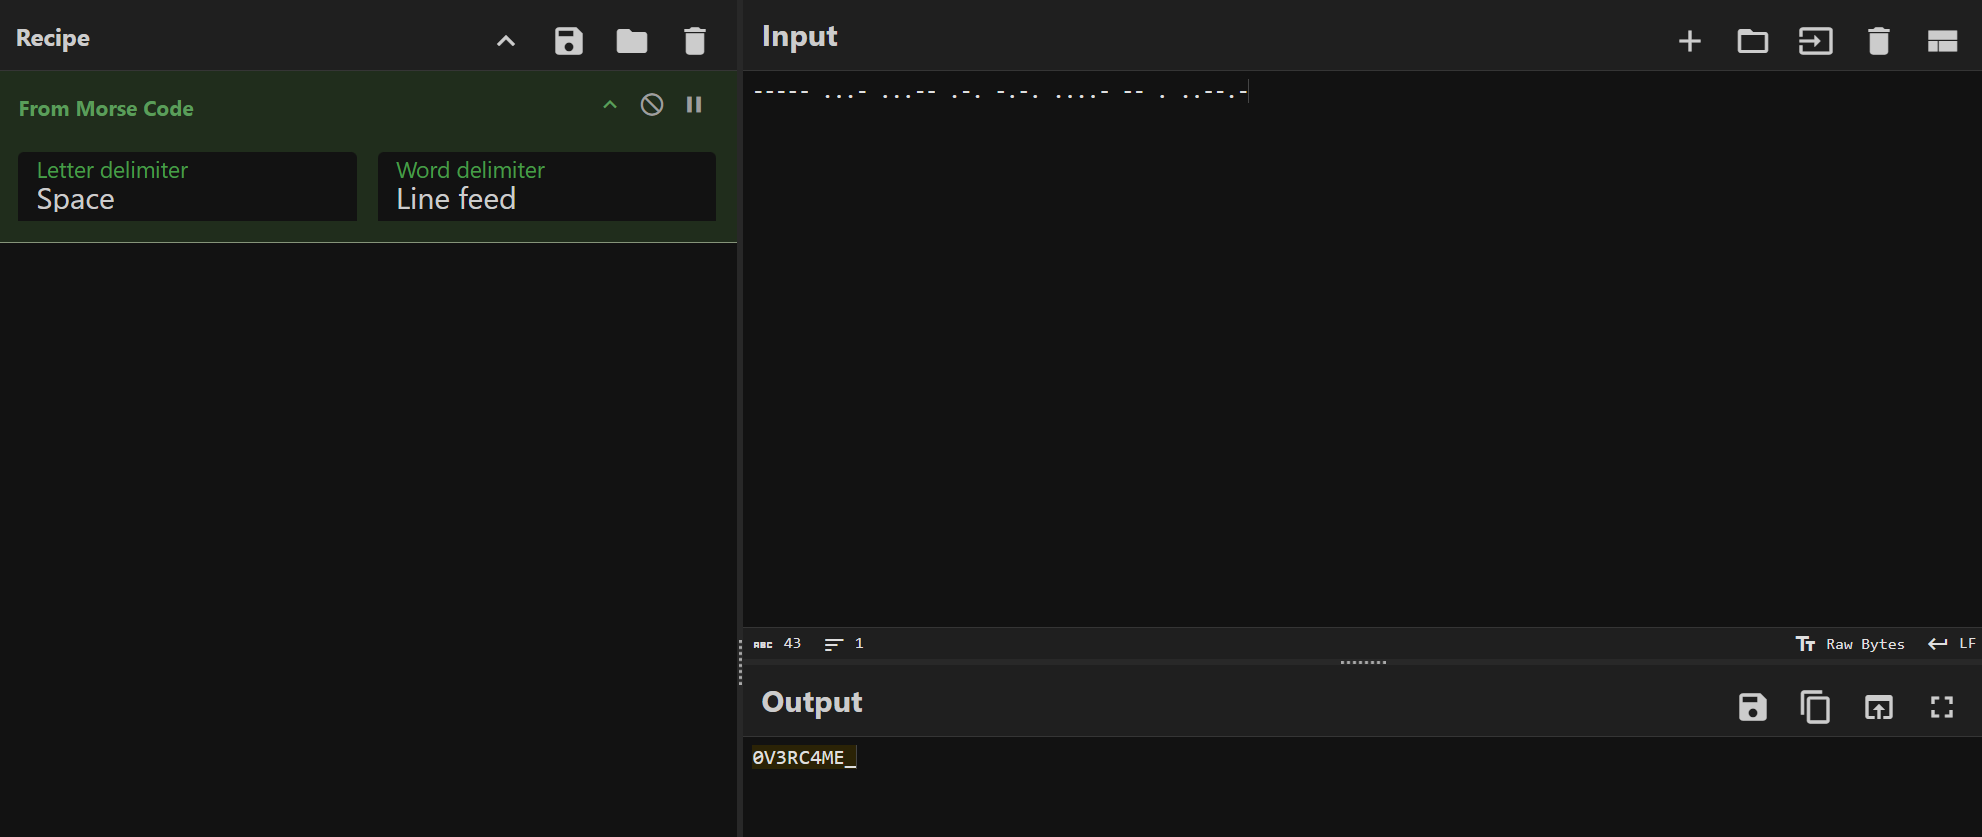Click the Input pane heading
Viewport: 1982px width, 837px height.
(x=799, y=36)
